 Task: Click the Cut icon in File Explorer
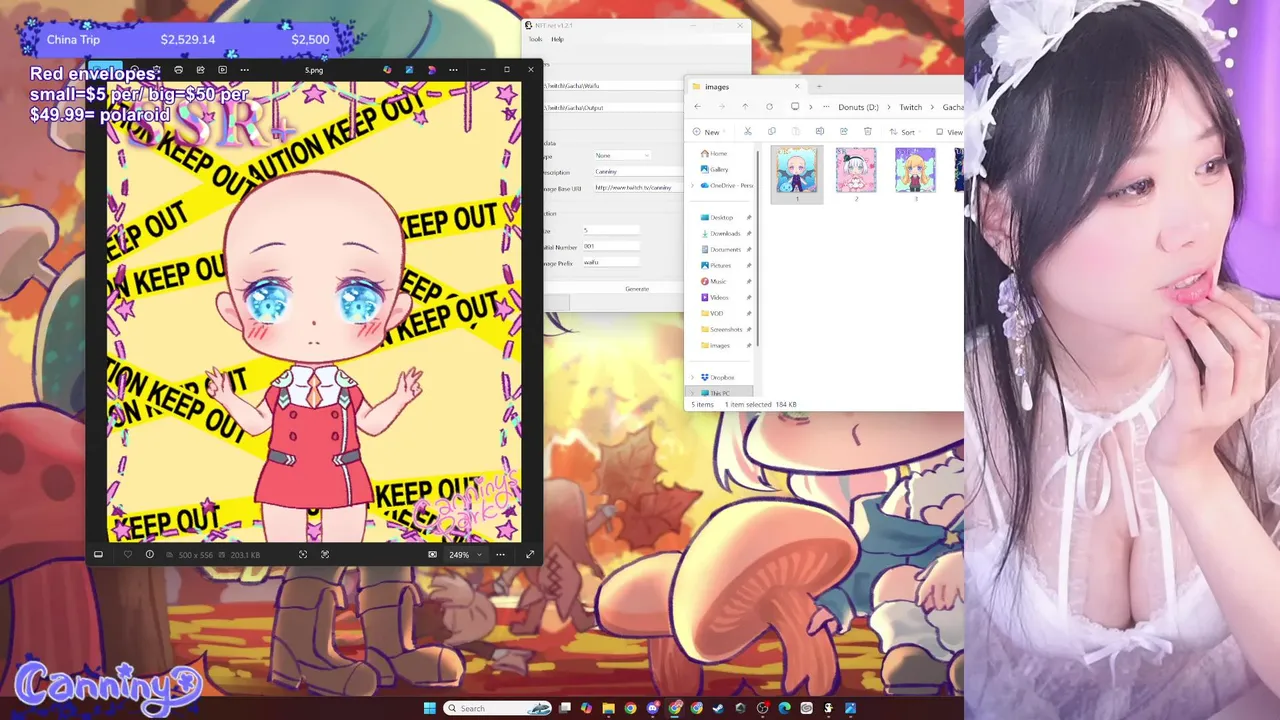(747, 132)
